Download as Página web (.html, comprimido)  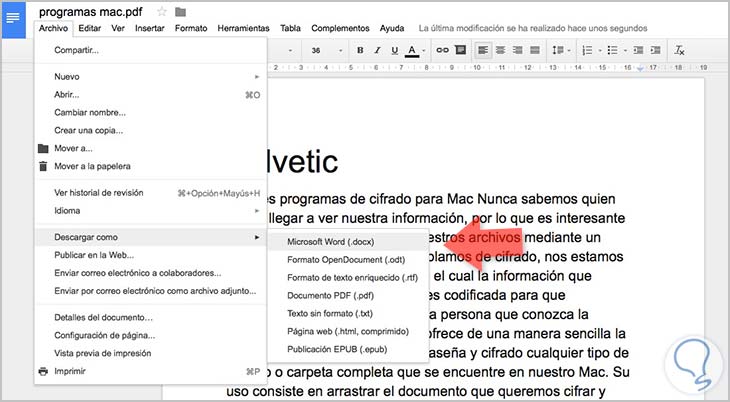(348, 331)
